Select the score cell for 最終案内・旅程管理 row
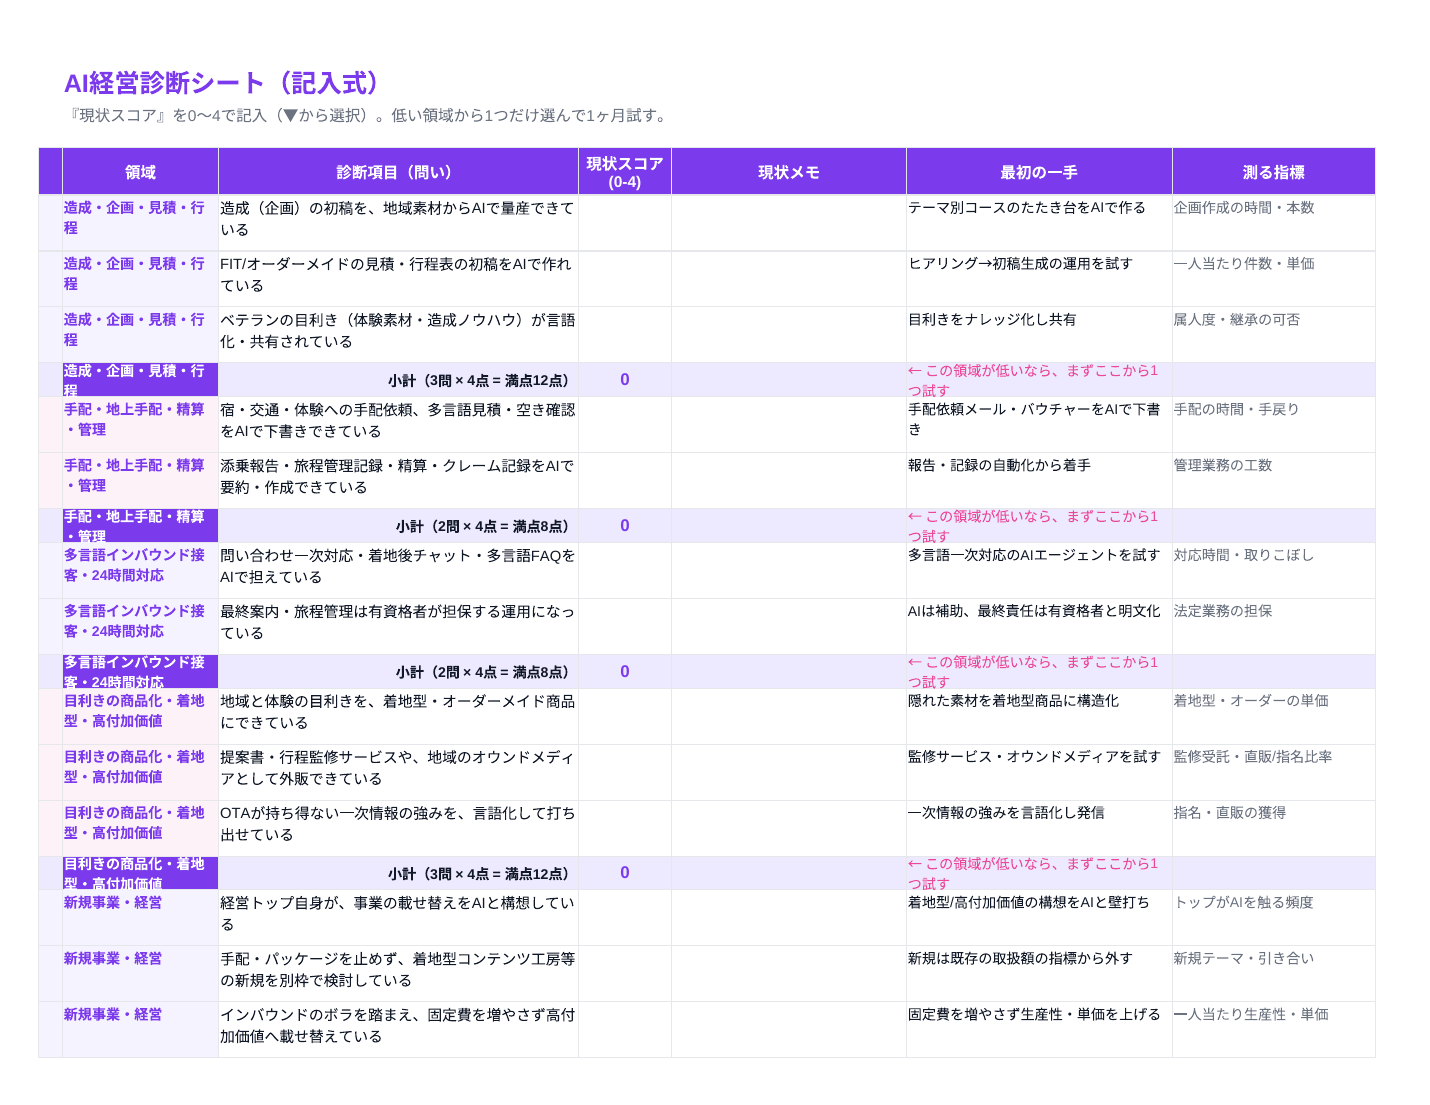 pos(625,626)
